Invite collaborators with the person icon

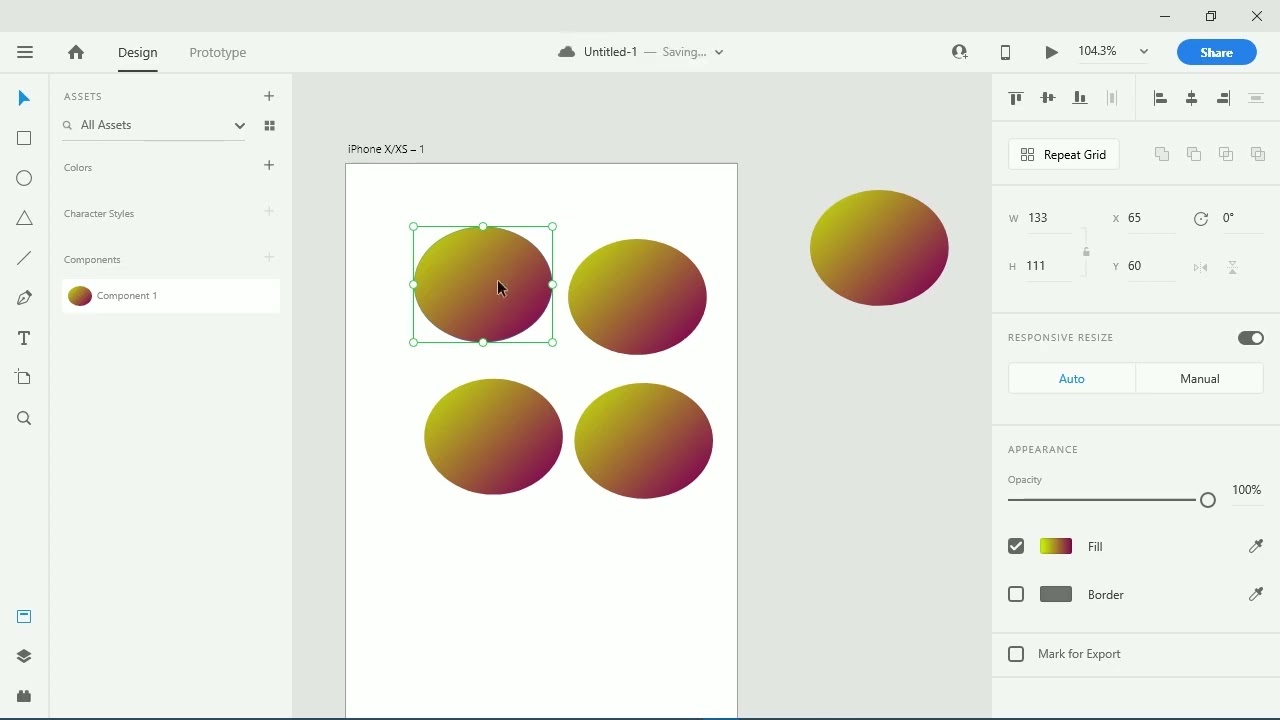coord(960,52)
